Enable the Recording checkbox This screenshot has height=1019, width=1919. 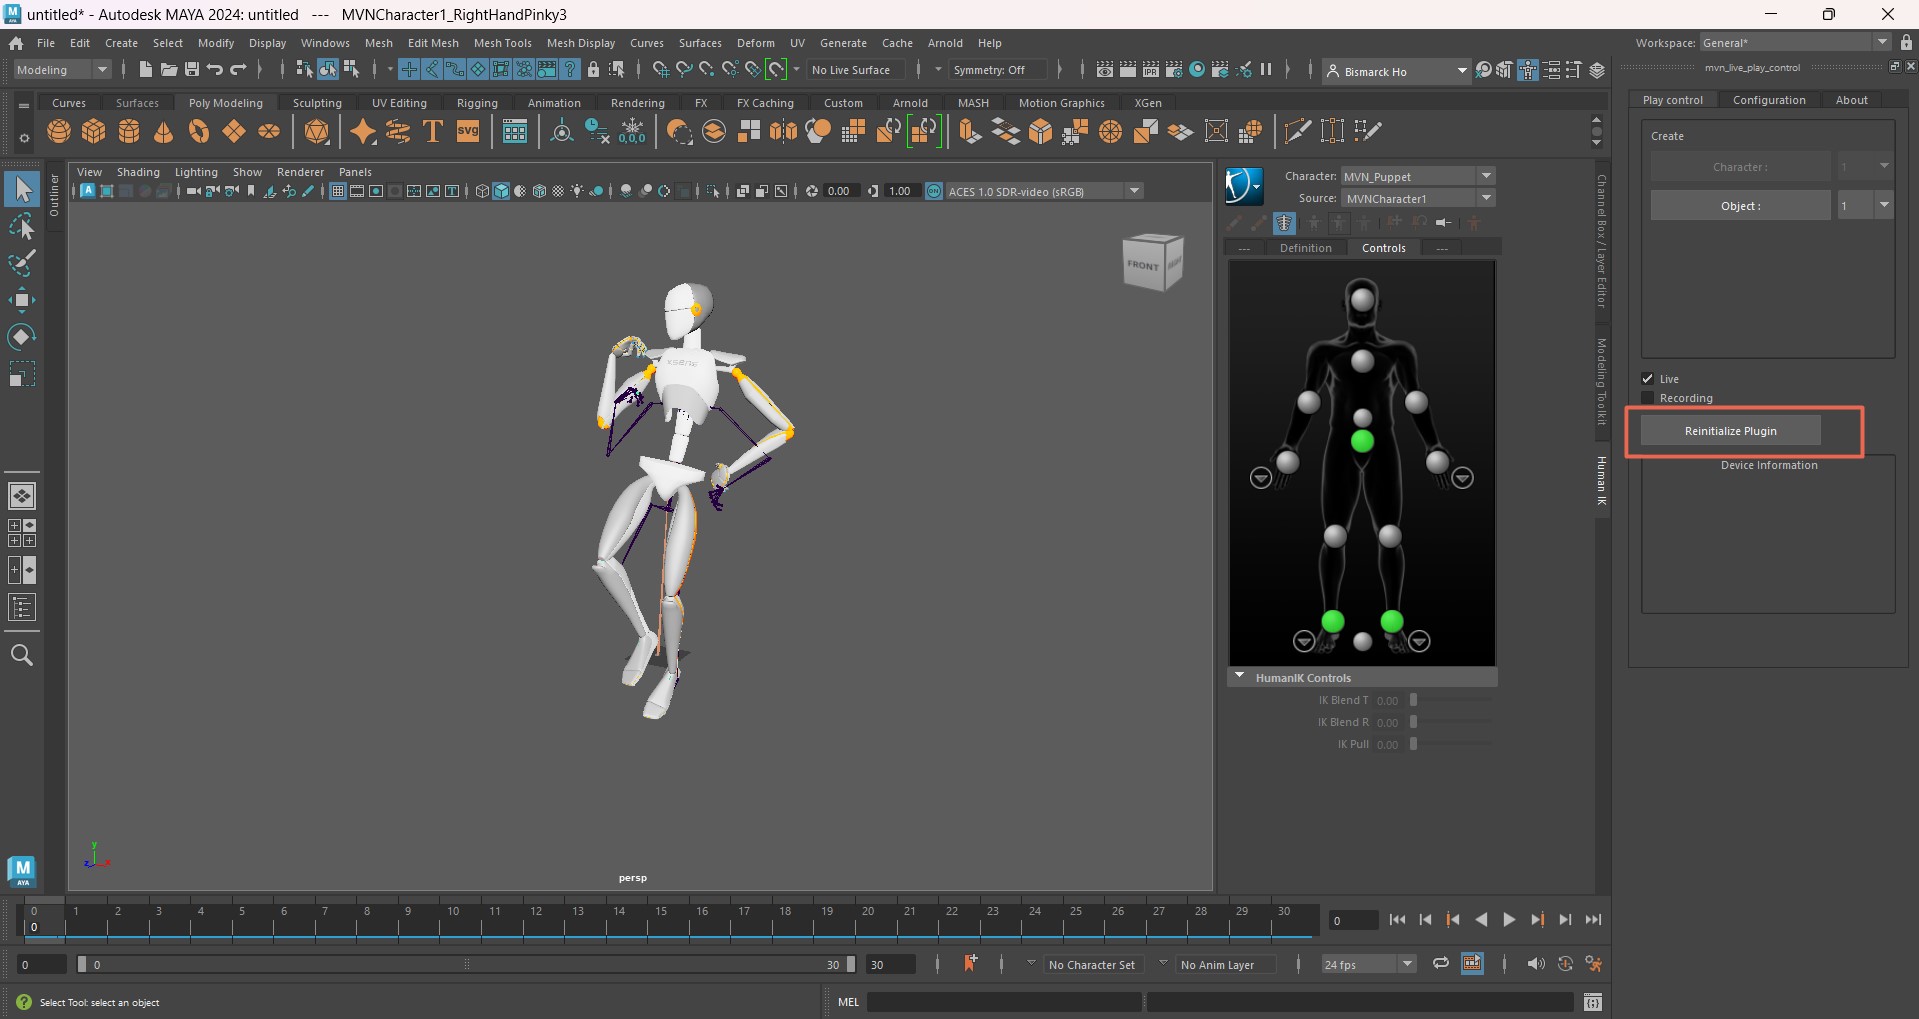(x=1648, y=397)
